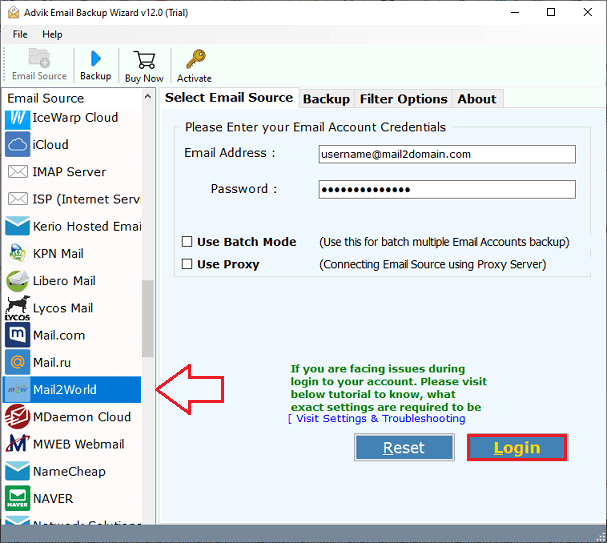Pick the KPN Mail icon

tap(17, 253)
